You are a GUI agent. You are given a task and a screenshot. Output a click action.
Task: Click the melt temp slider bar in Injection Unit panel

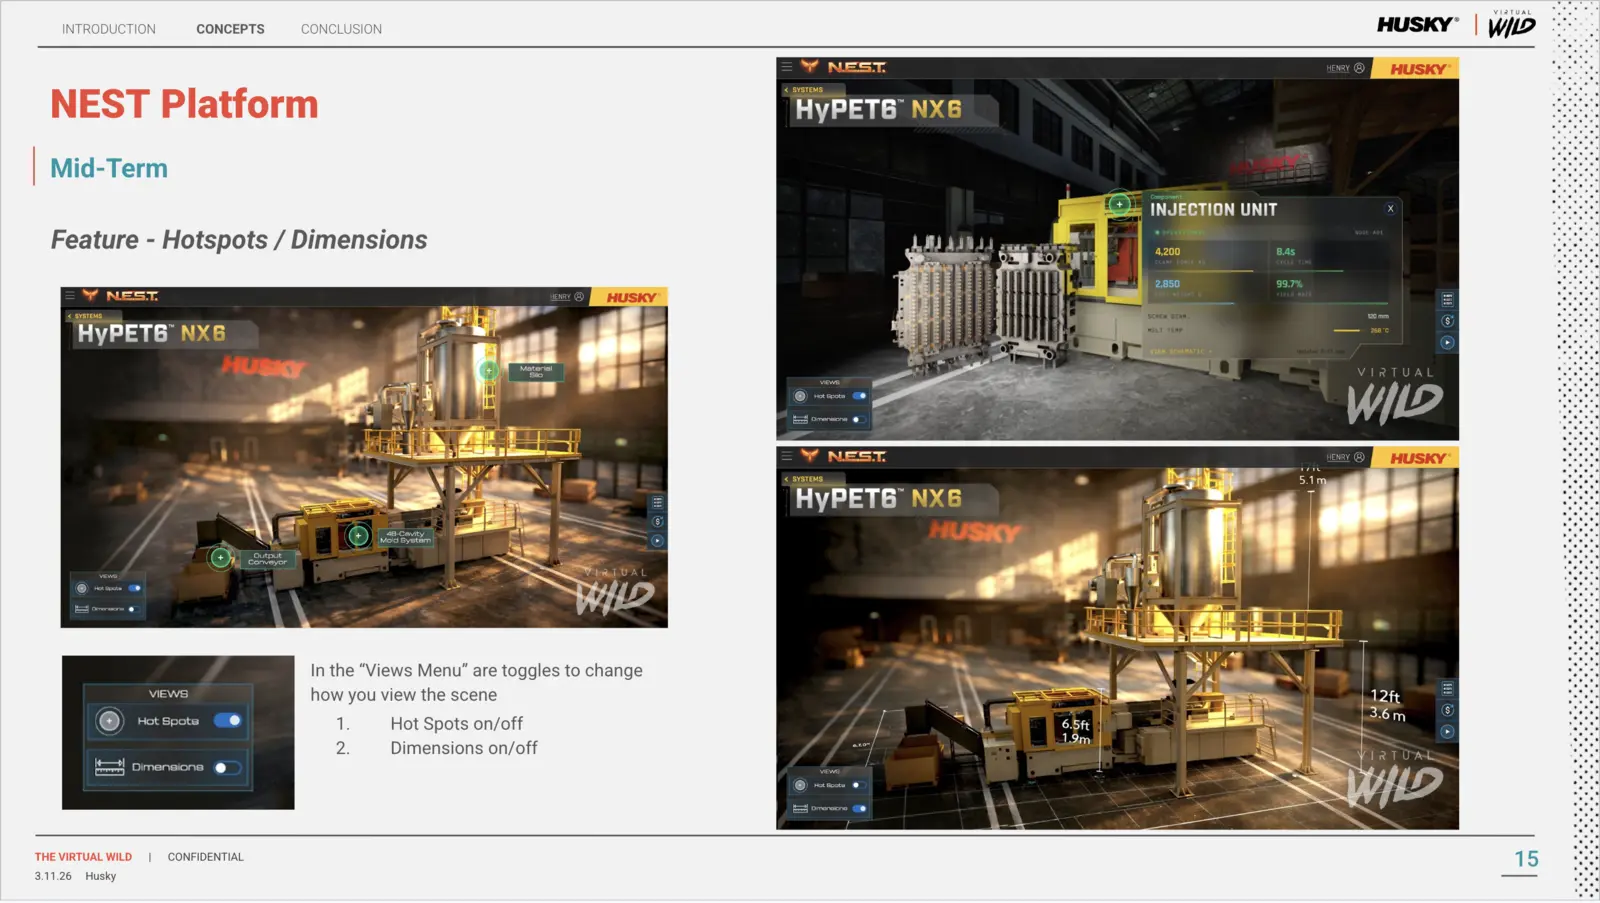click(1348, 330)
